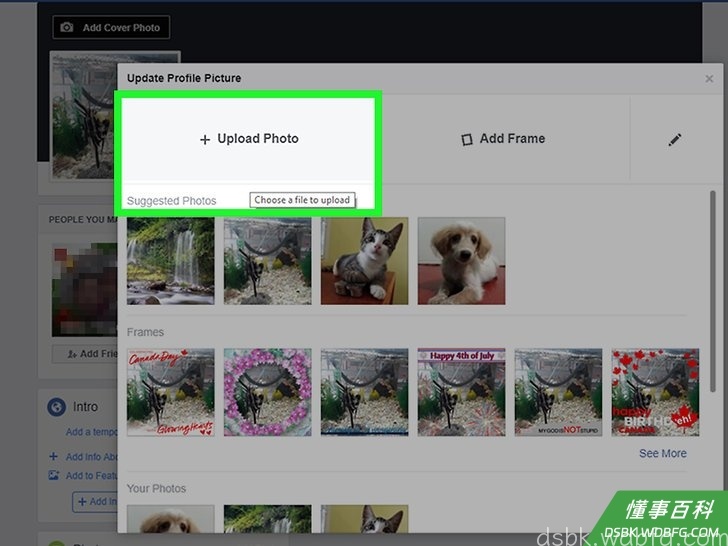Close the Update Profile Picture dialog
The width and height of the screenshot is (728, 546).
tap(709, 78)
